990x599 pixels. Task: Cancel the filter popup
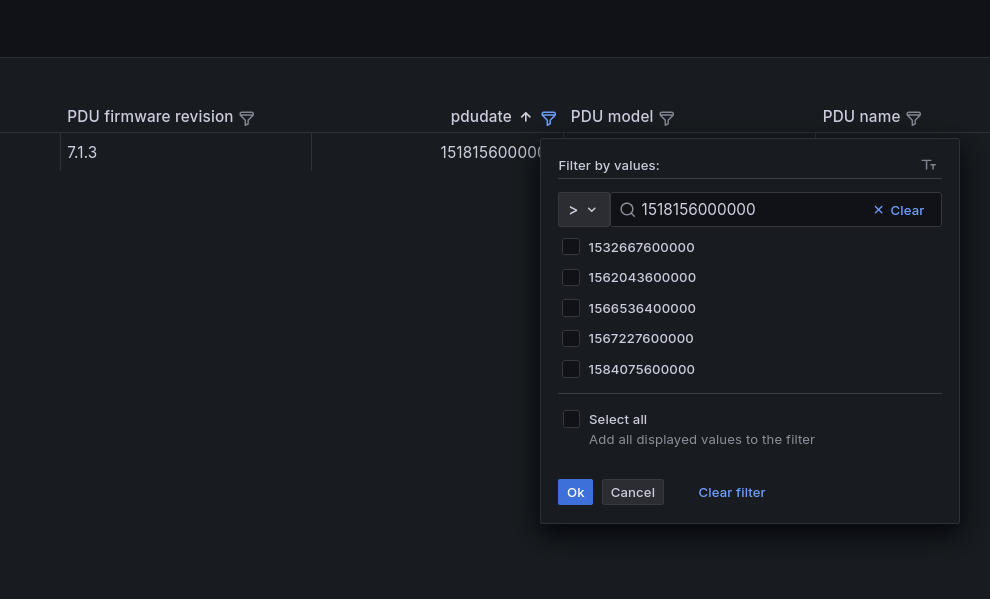click(633, 492)
